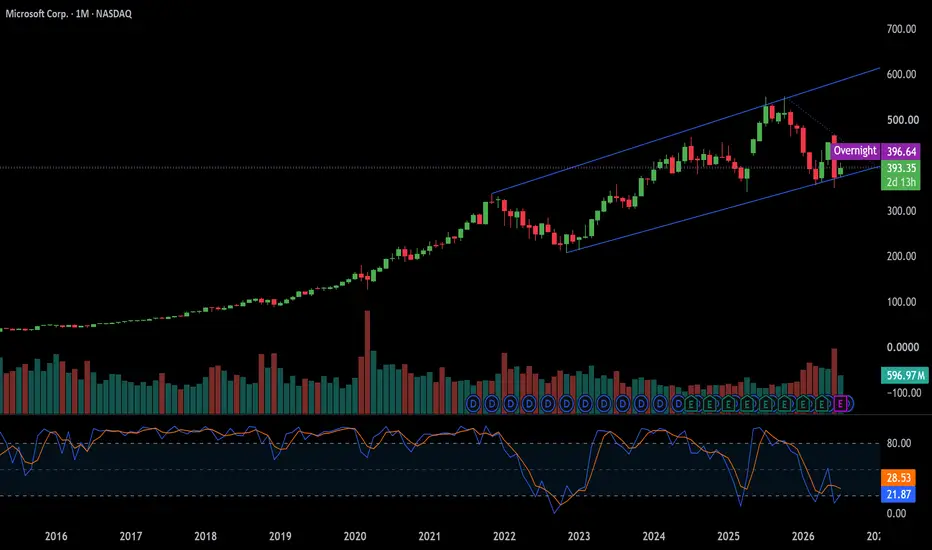Click the 2017 time axis label
The height and width of the screenshot is (550, 932).
(x=131, y=536)
